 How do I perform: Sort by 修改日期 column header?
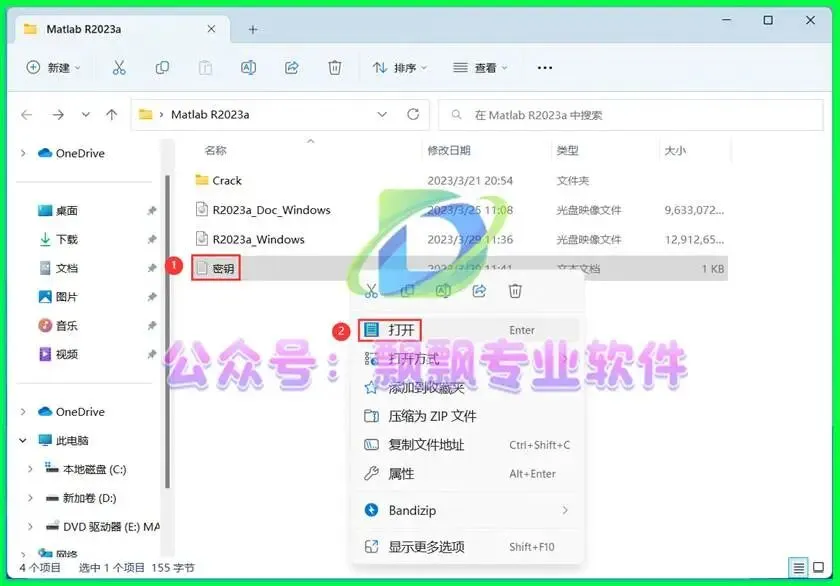click(449, 151)
